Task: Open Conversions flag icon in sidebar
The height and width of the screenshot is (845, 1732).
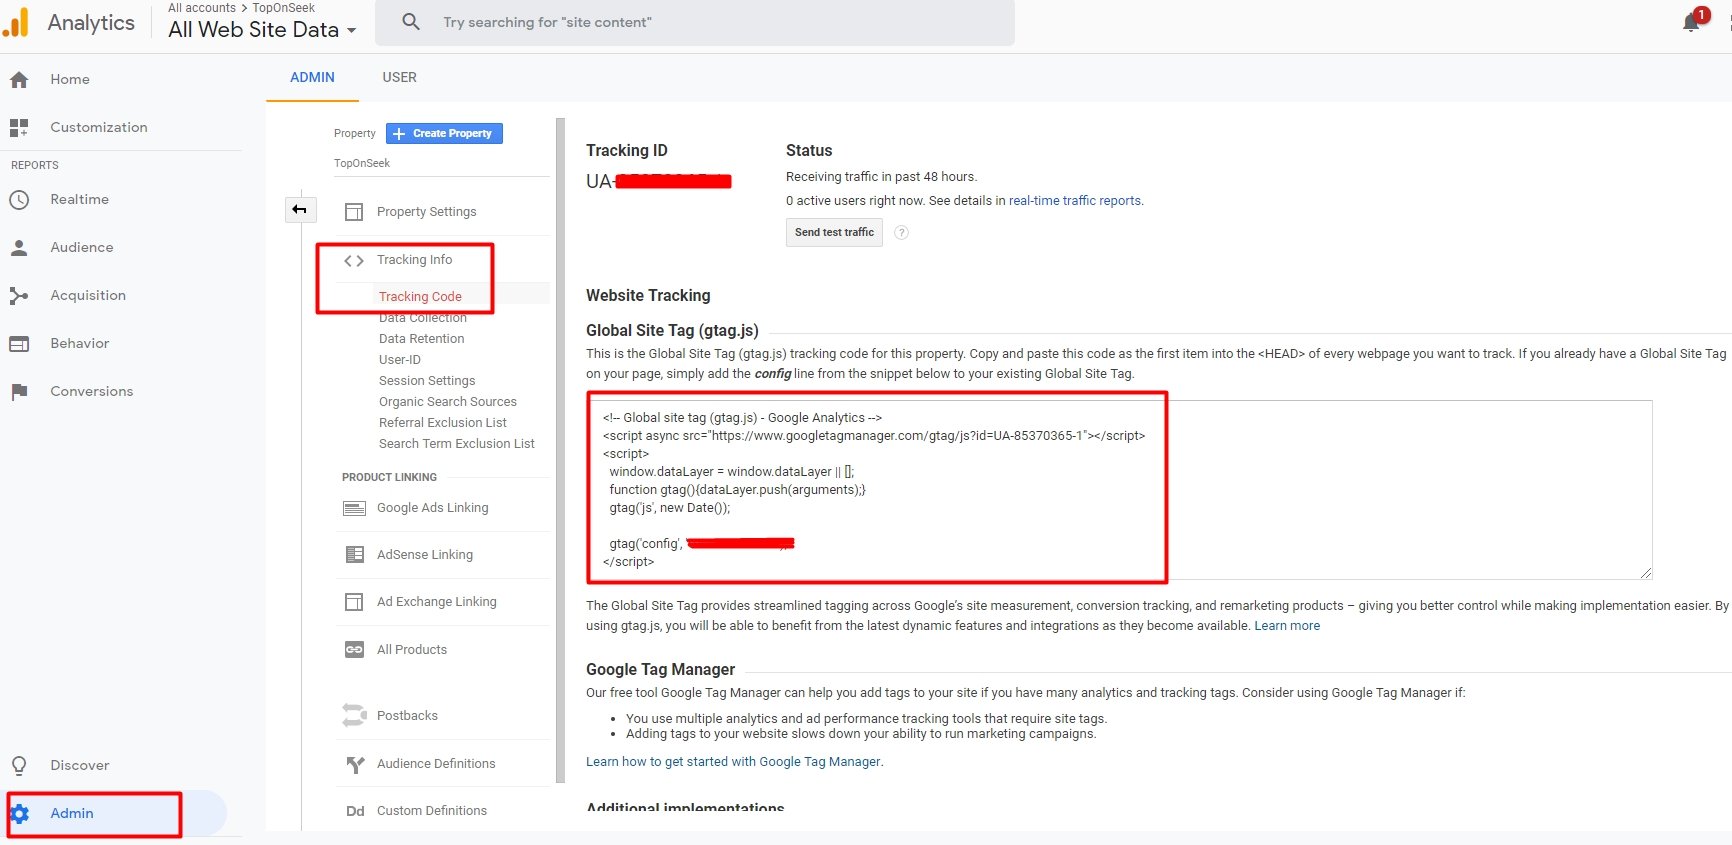Action: tap(19, 392)
